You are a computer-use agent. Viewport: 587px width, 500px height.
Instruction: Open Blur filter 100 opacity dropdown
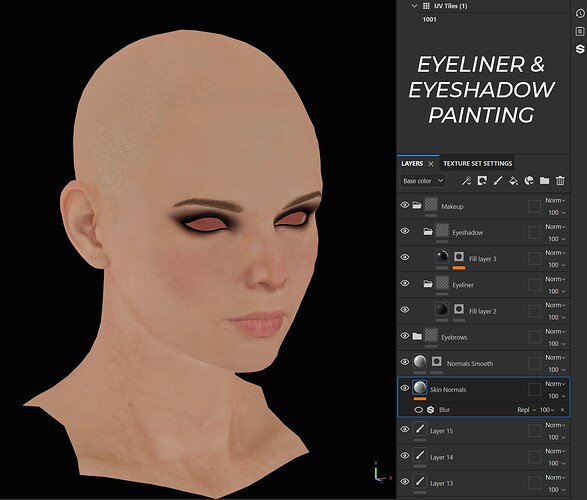(547, 410)
